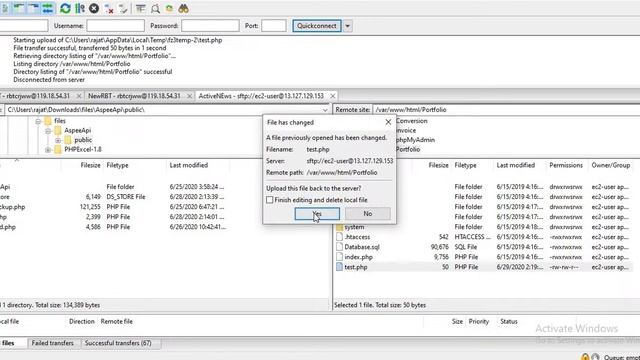This screenshot has width=640, height=360.
Task: Toggle the message log display icon
Action: click(x=5, y=8)
